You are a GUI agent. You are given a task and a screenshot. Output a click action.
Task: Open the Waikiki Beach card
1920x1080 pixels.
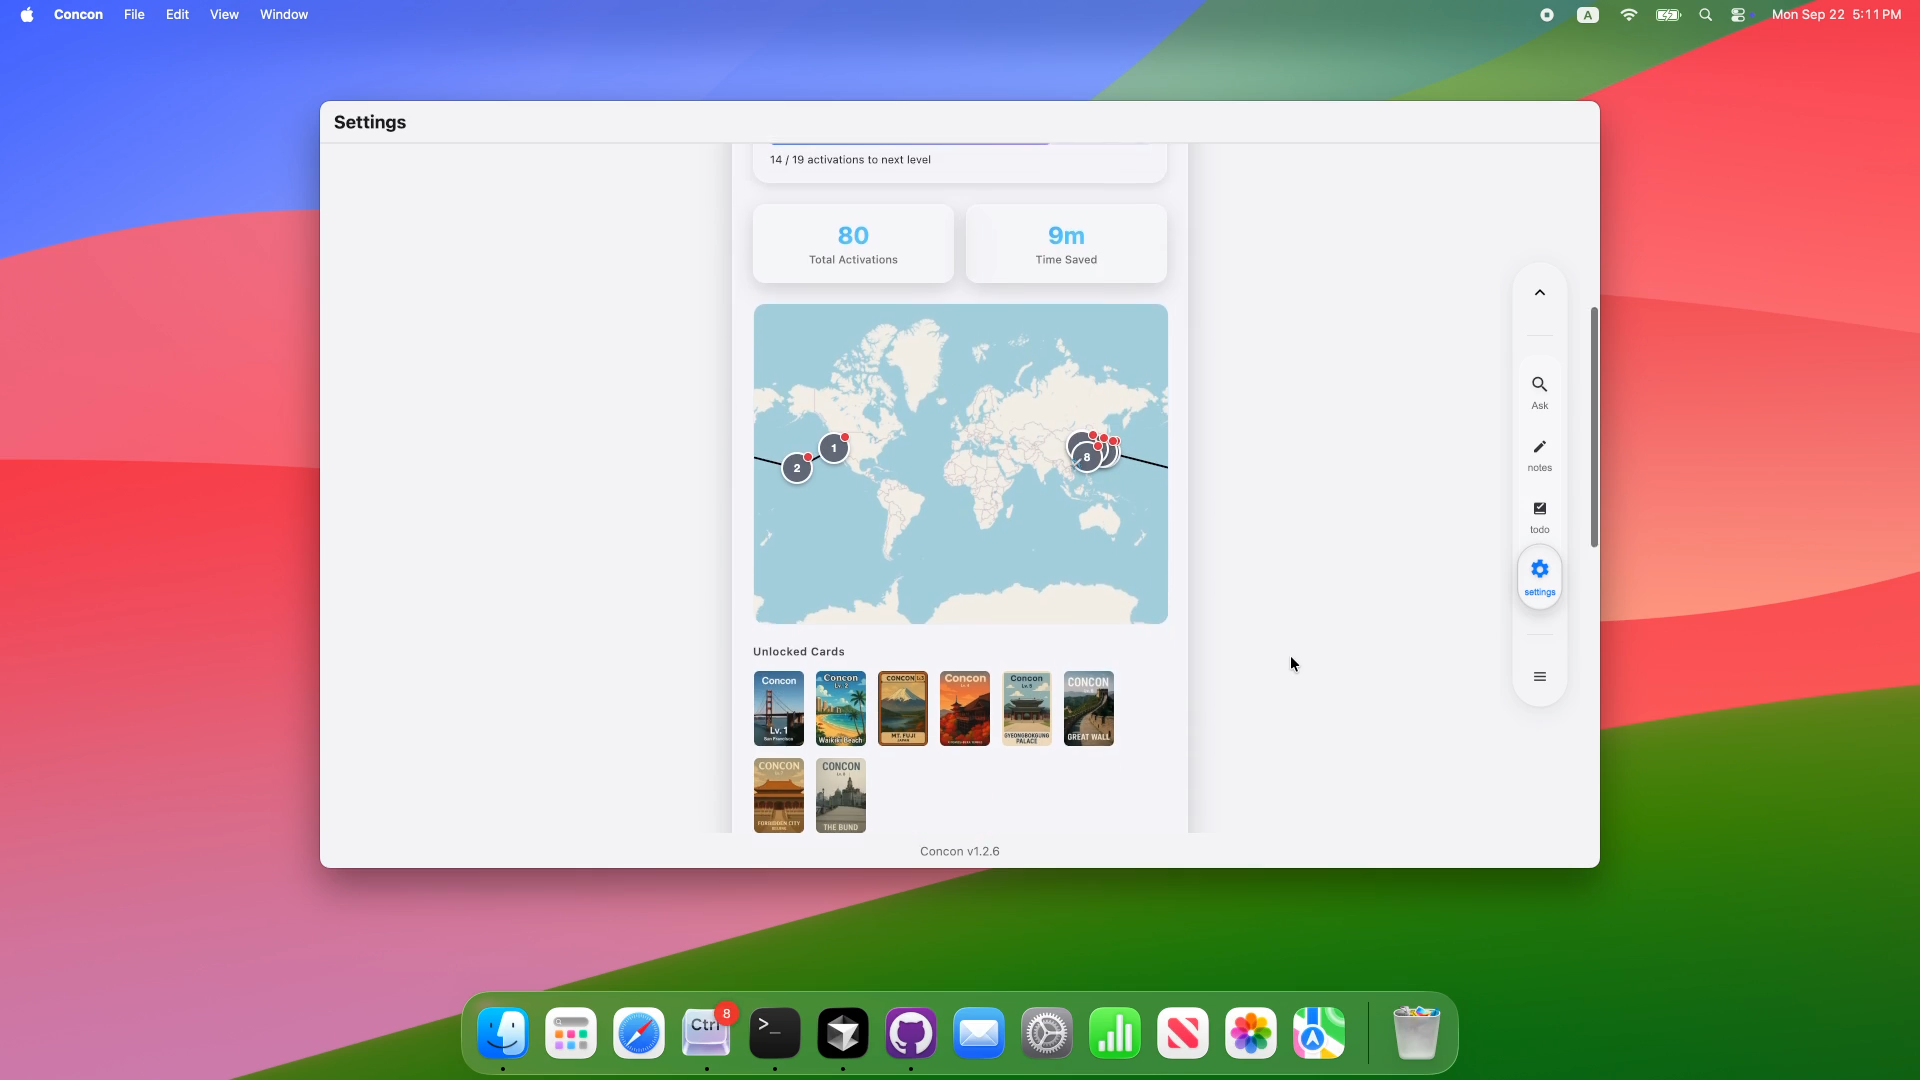pyautogui.click(x=841, y=708)
